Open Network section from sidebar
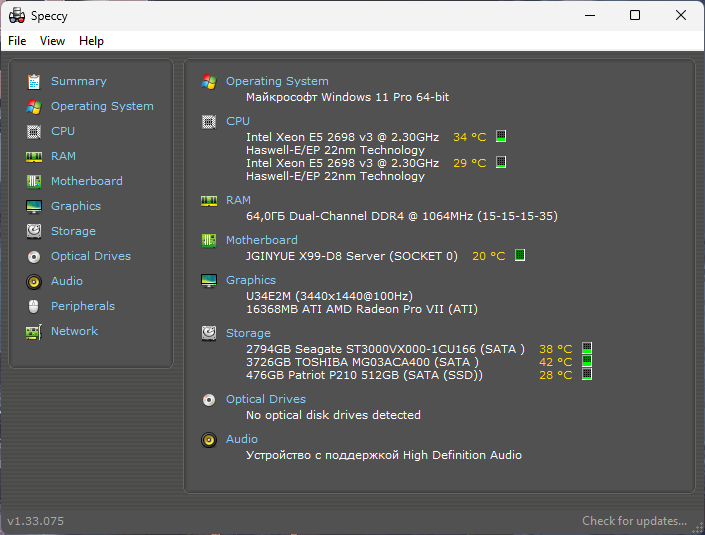The width and height of the screenshot is (705, 535). point(74,331)
